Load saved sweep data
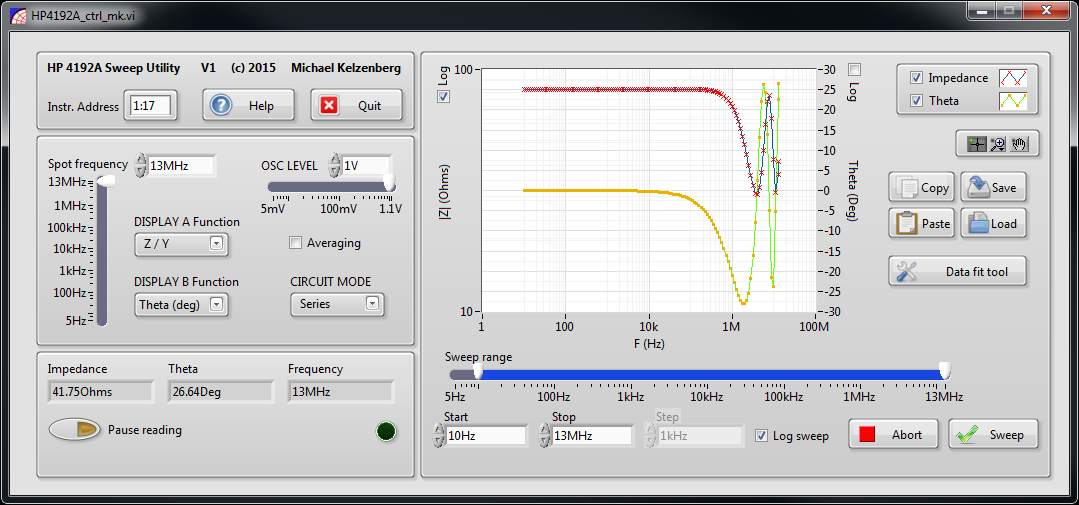The width and height of the screenshot is (1079, 505). tap(994, 223)
